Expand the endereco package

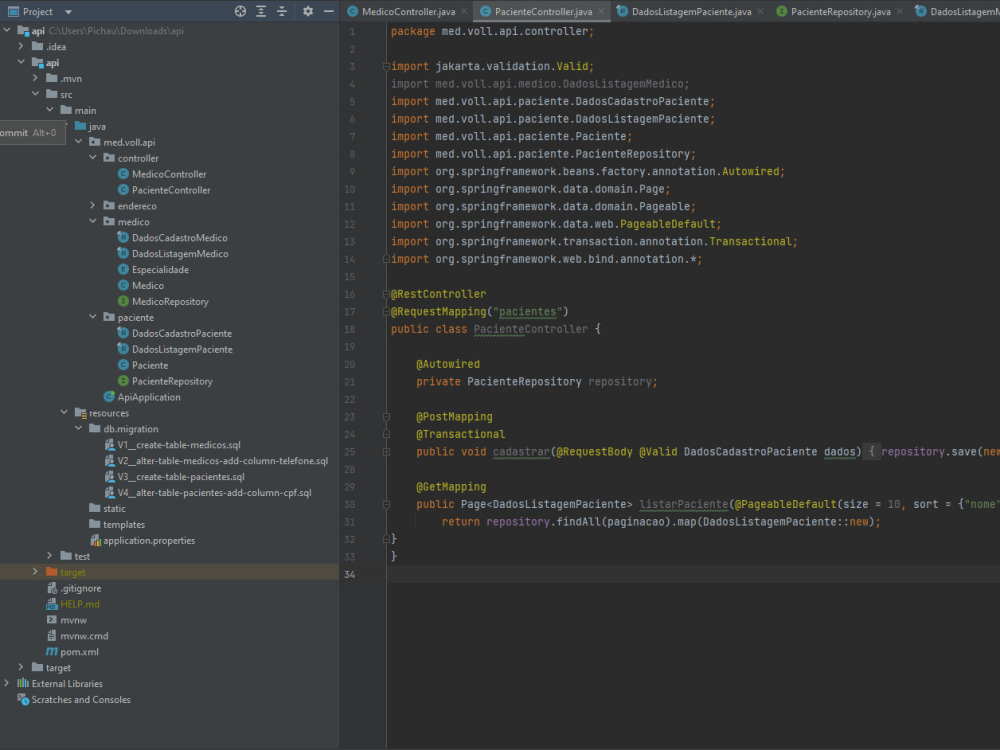click(x=93, y=205)
